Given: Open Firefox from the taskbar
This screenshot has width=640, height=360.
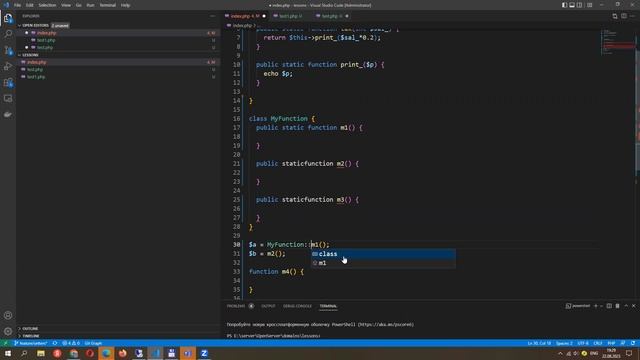Looking at the screenshot, I should click(122, 353).
